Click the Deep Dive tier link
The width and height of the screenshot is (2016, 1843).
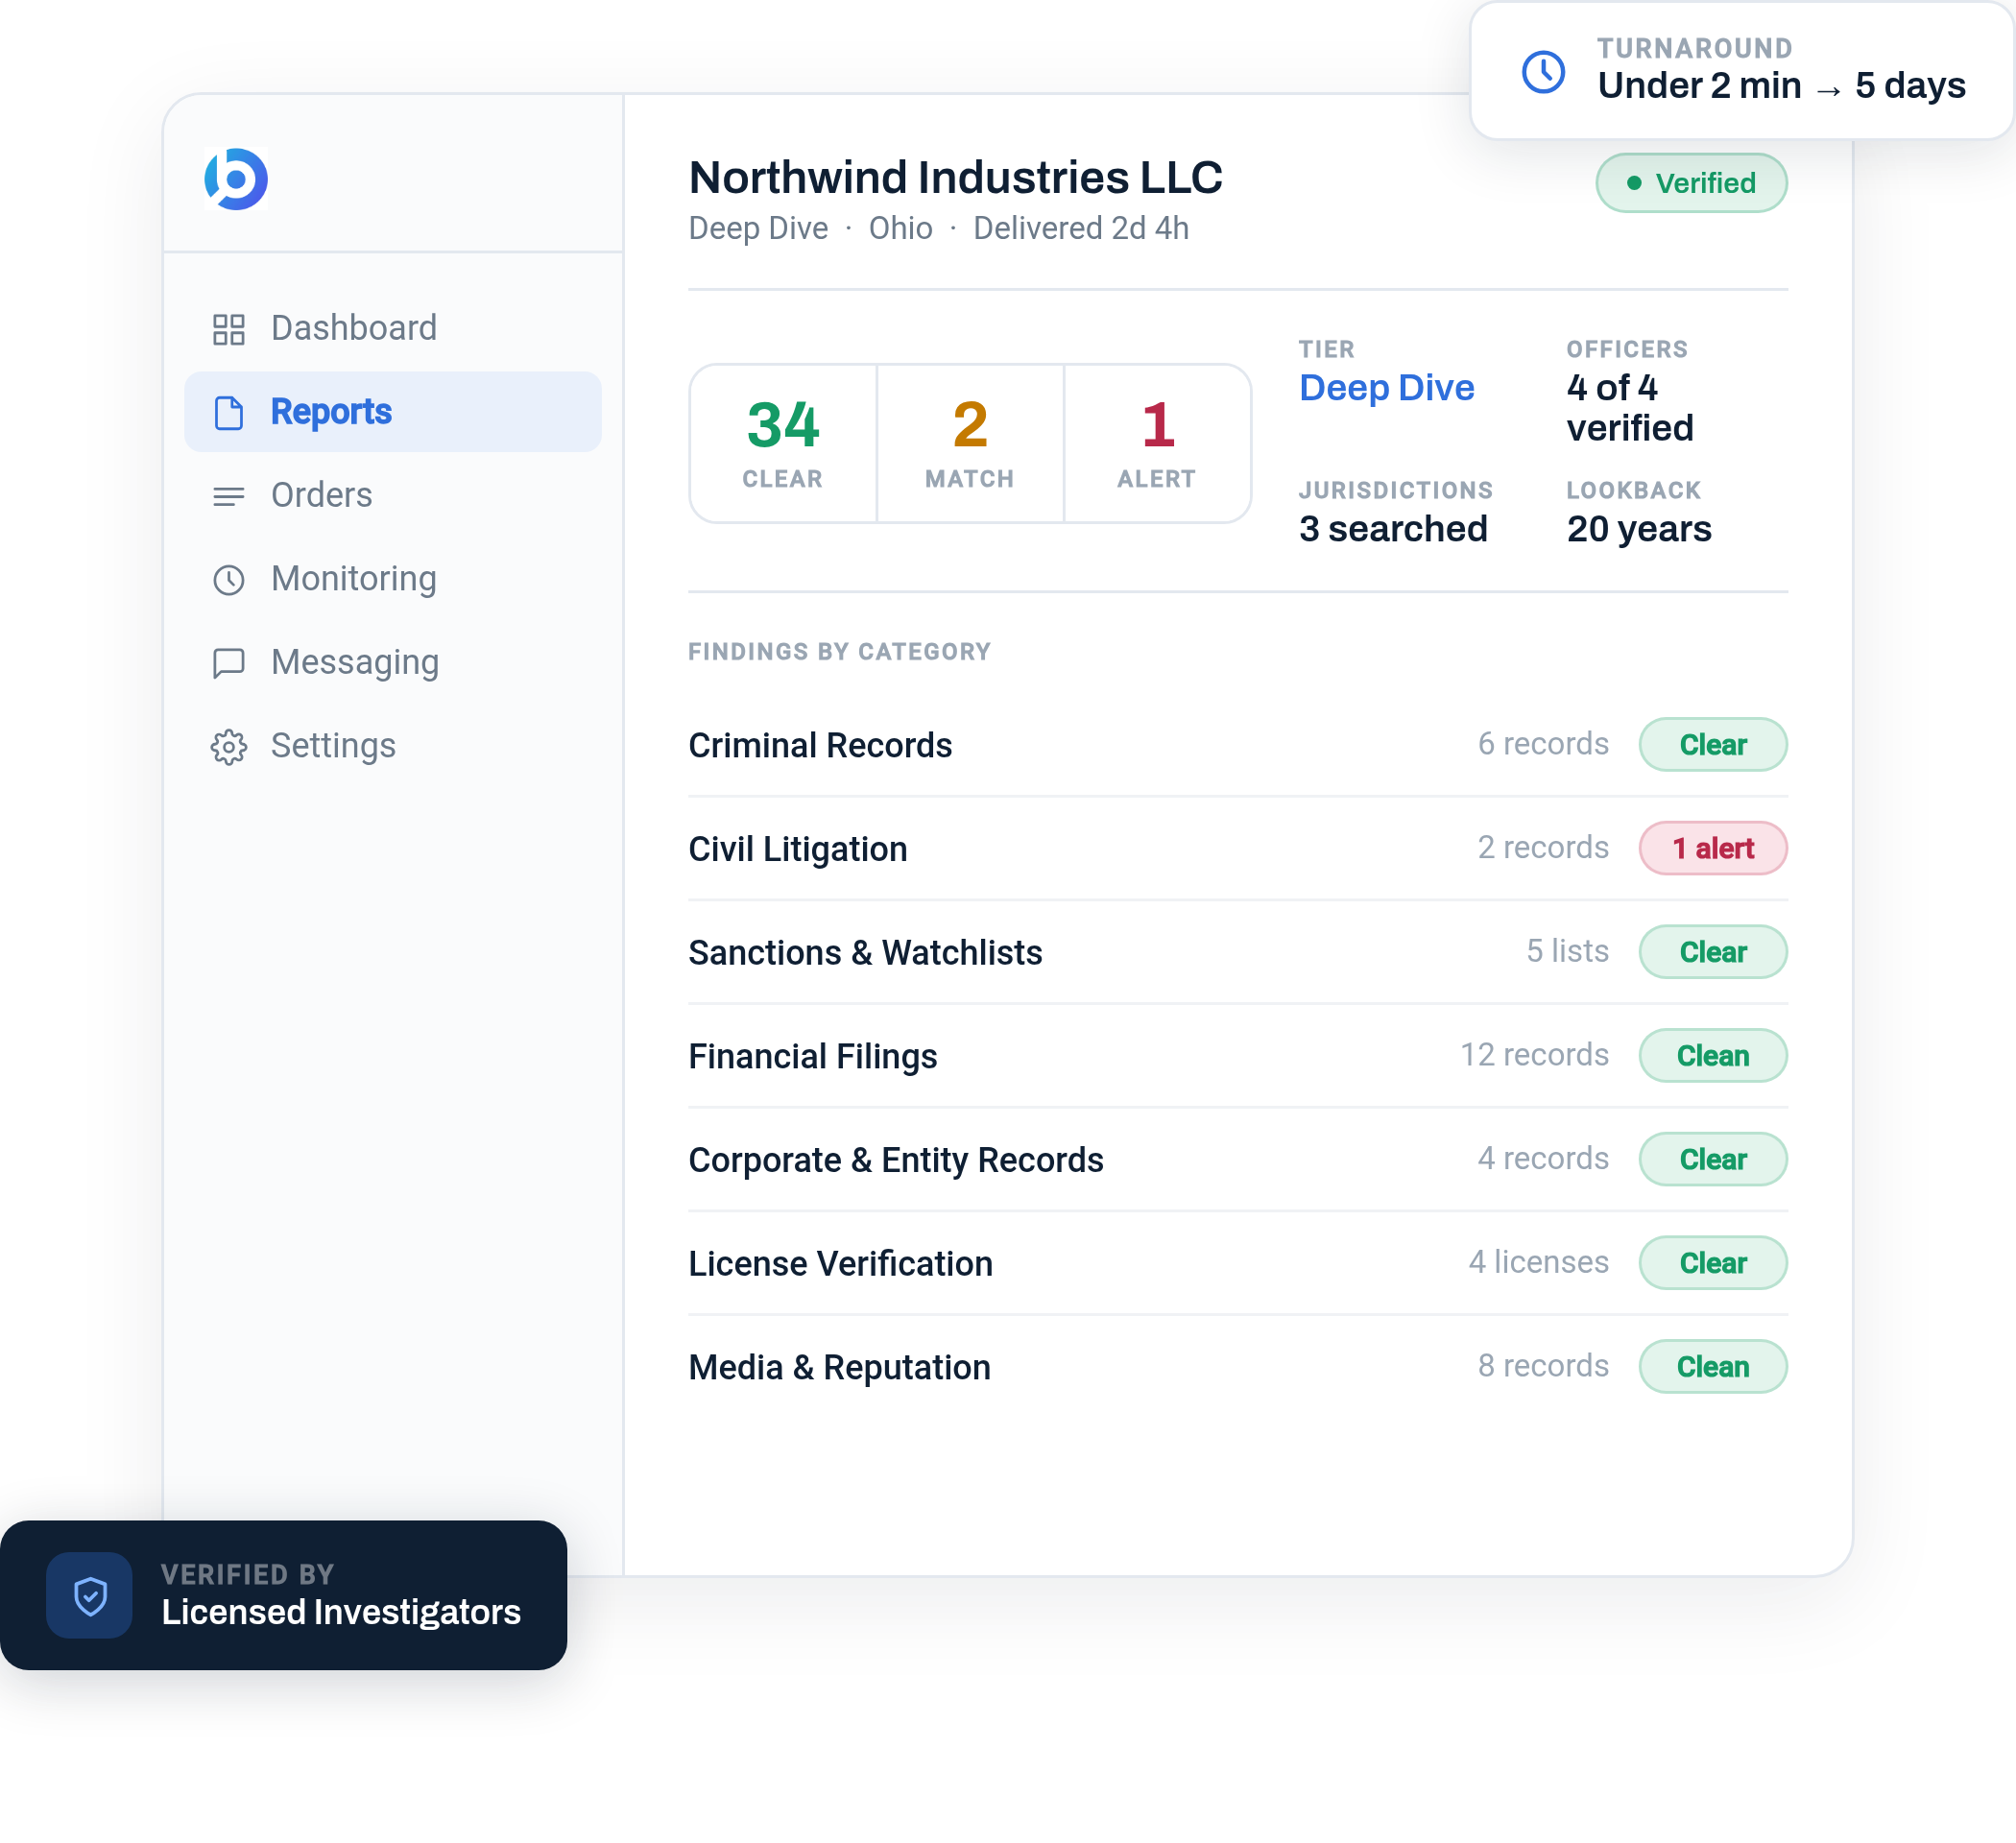pos(1386,388)
